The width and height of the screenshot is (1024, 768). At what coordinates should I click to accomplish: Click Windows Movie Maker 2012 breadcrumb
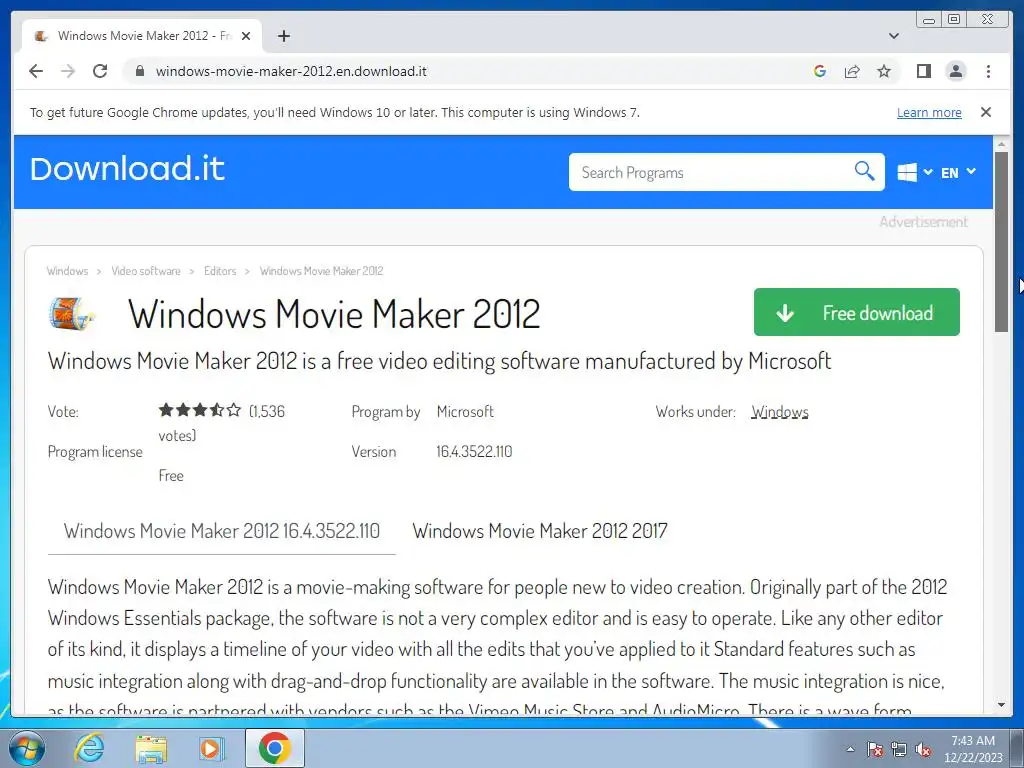tap(321, 271)
